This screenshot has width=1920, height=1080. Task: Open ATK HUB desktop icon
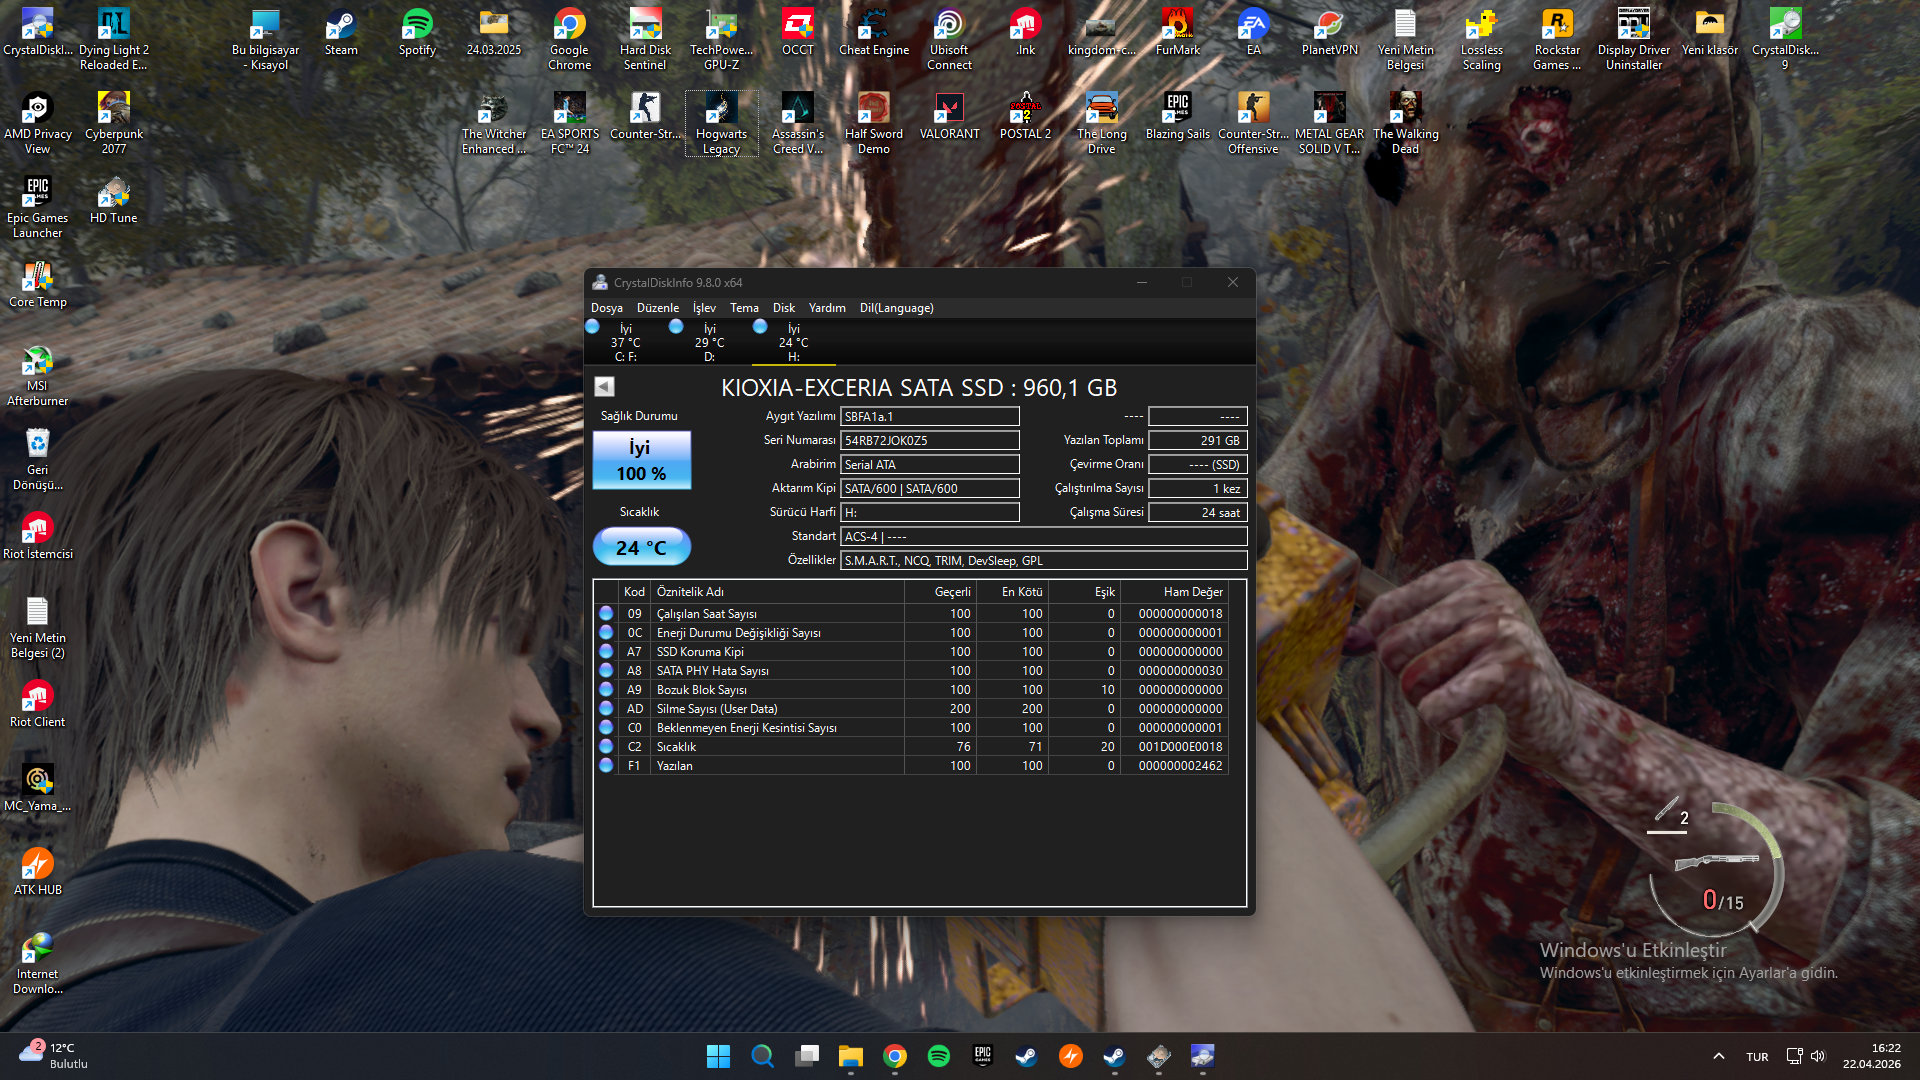(x=37, y=873)
